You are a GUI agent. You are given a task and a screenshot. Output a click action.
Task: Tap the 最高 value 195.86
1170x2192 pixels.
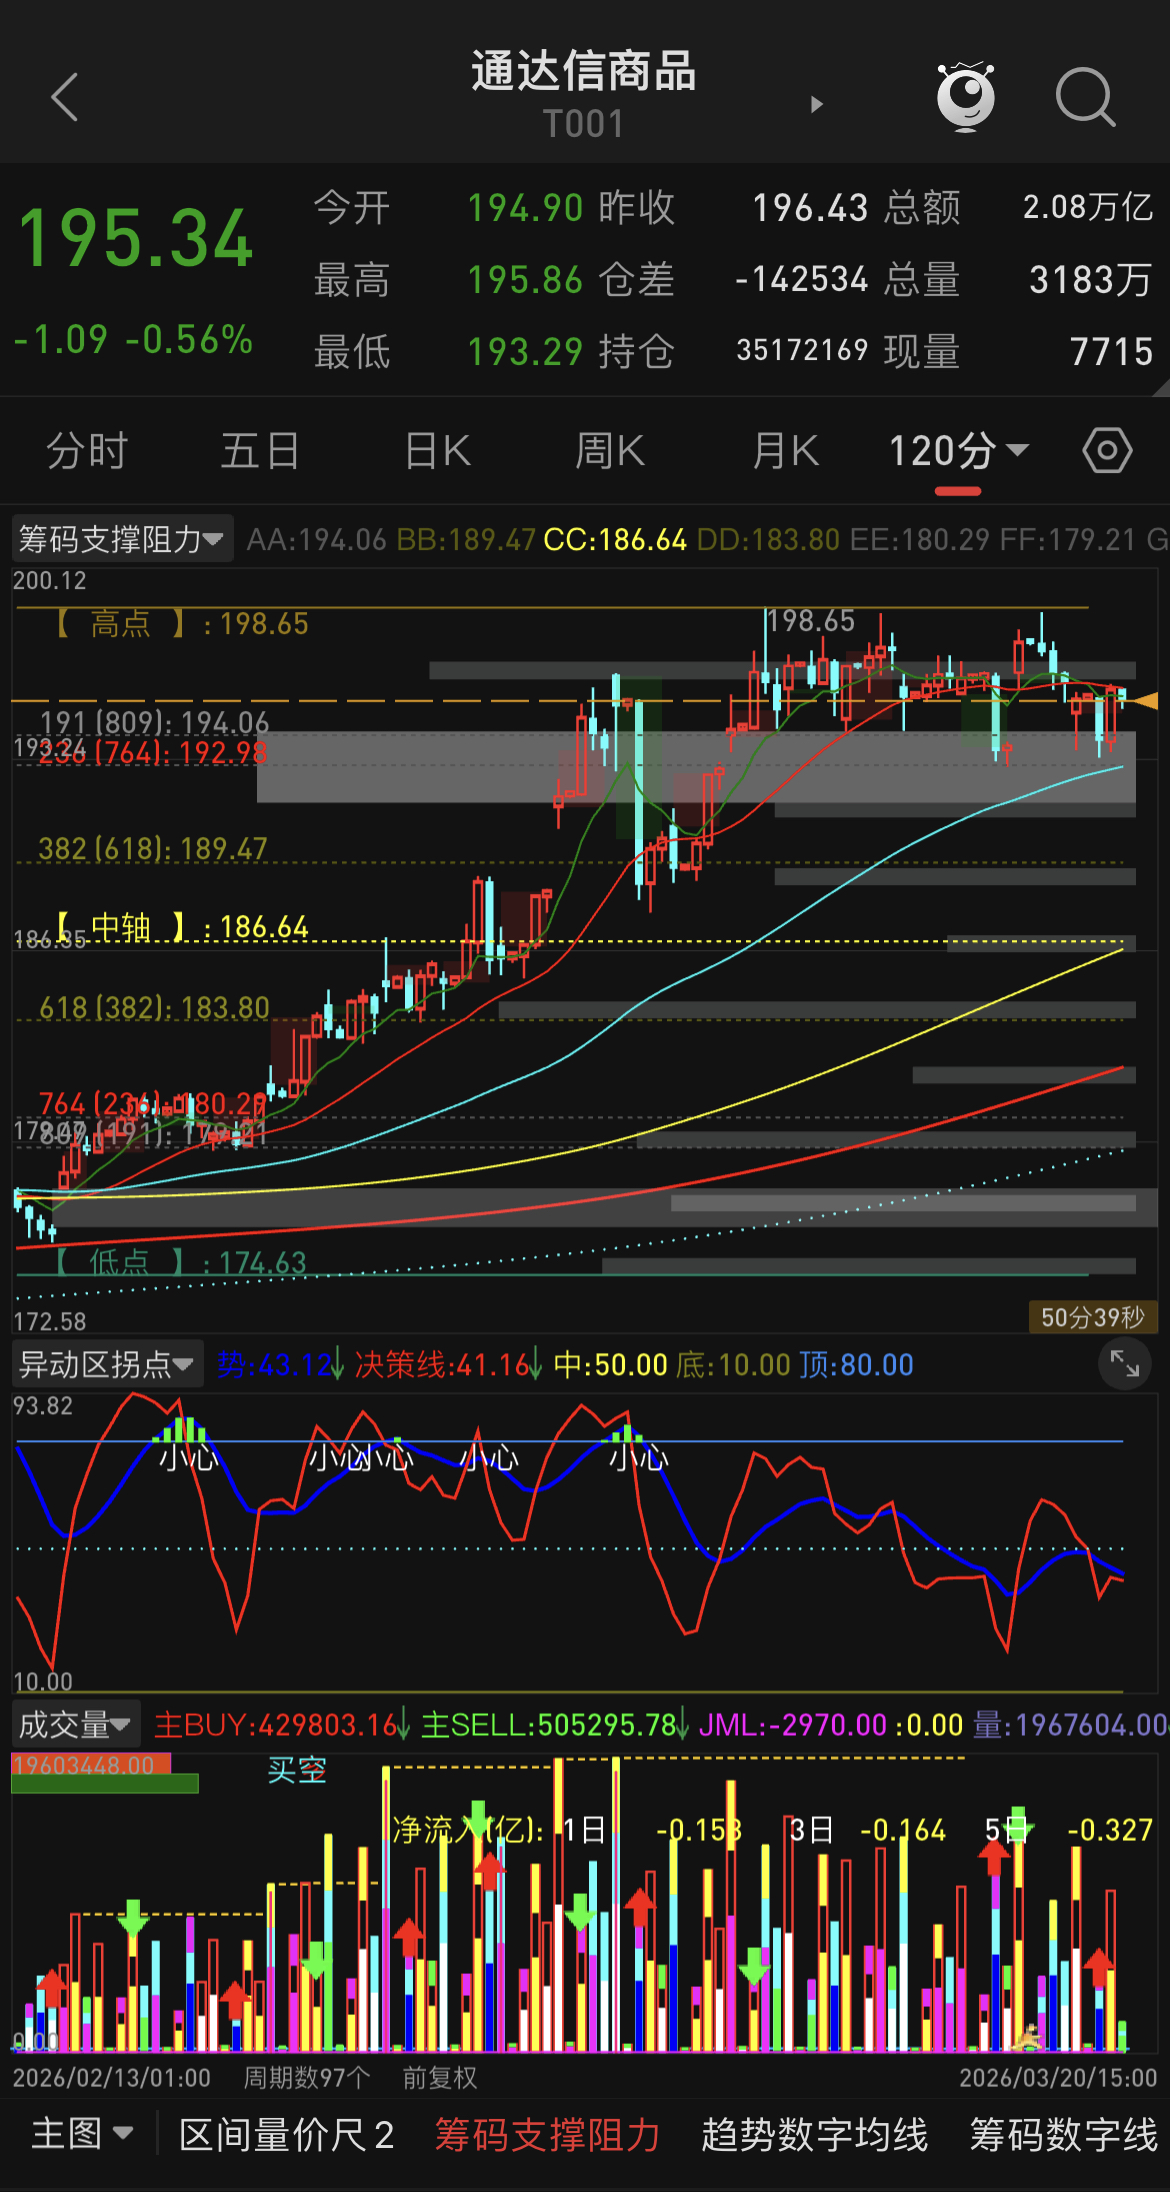tap(525, 280)
